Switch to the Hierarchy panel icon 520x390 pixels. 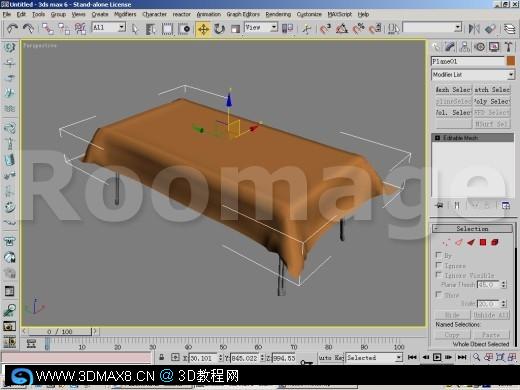pos(465,47)
